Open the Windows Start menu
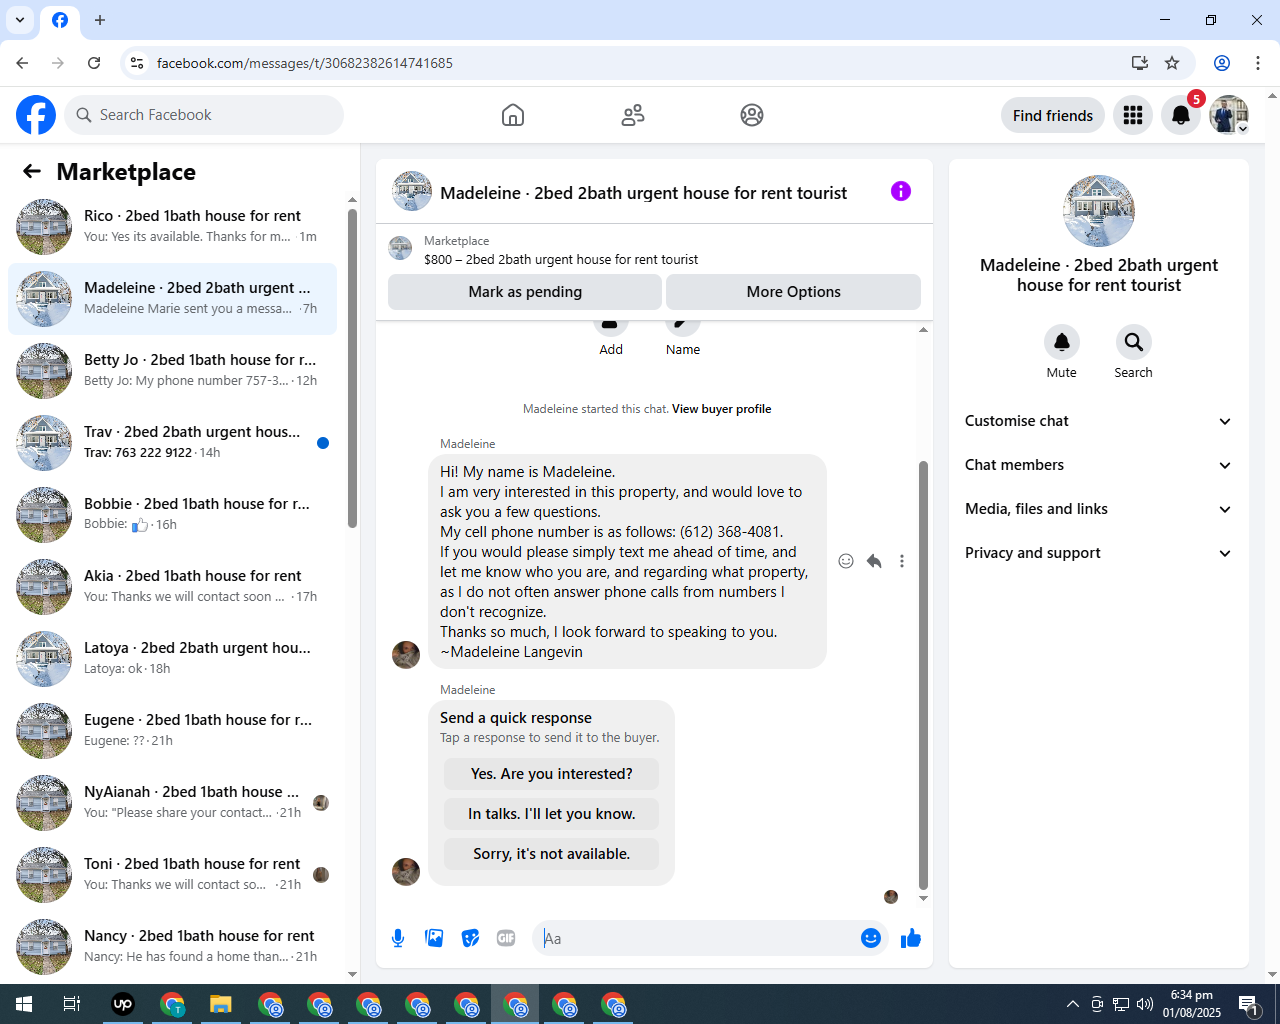The height and width of the screenshot is (1024, 1280). click(24, 1004)
